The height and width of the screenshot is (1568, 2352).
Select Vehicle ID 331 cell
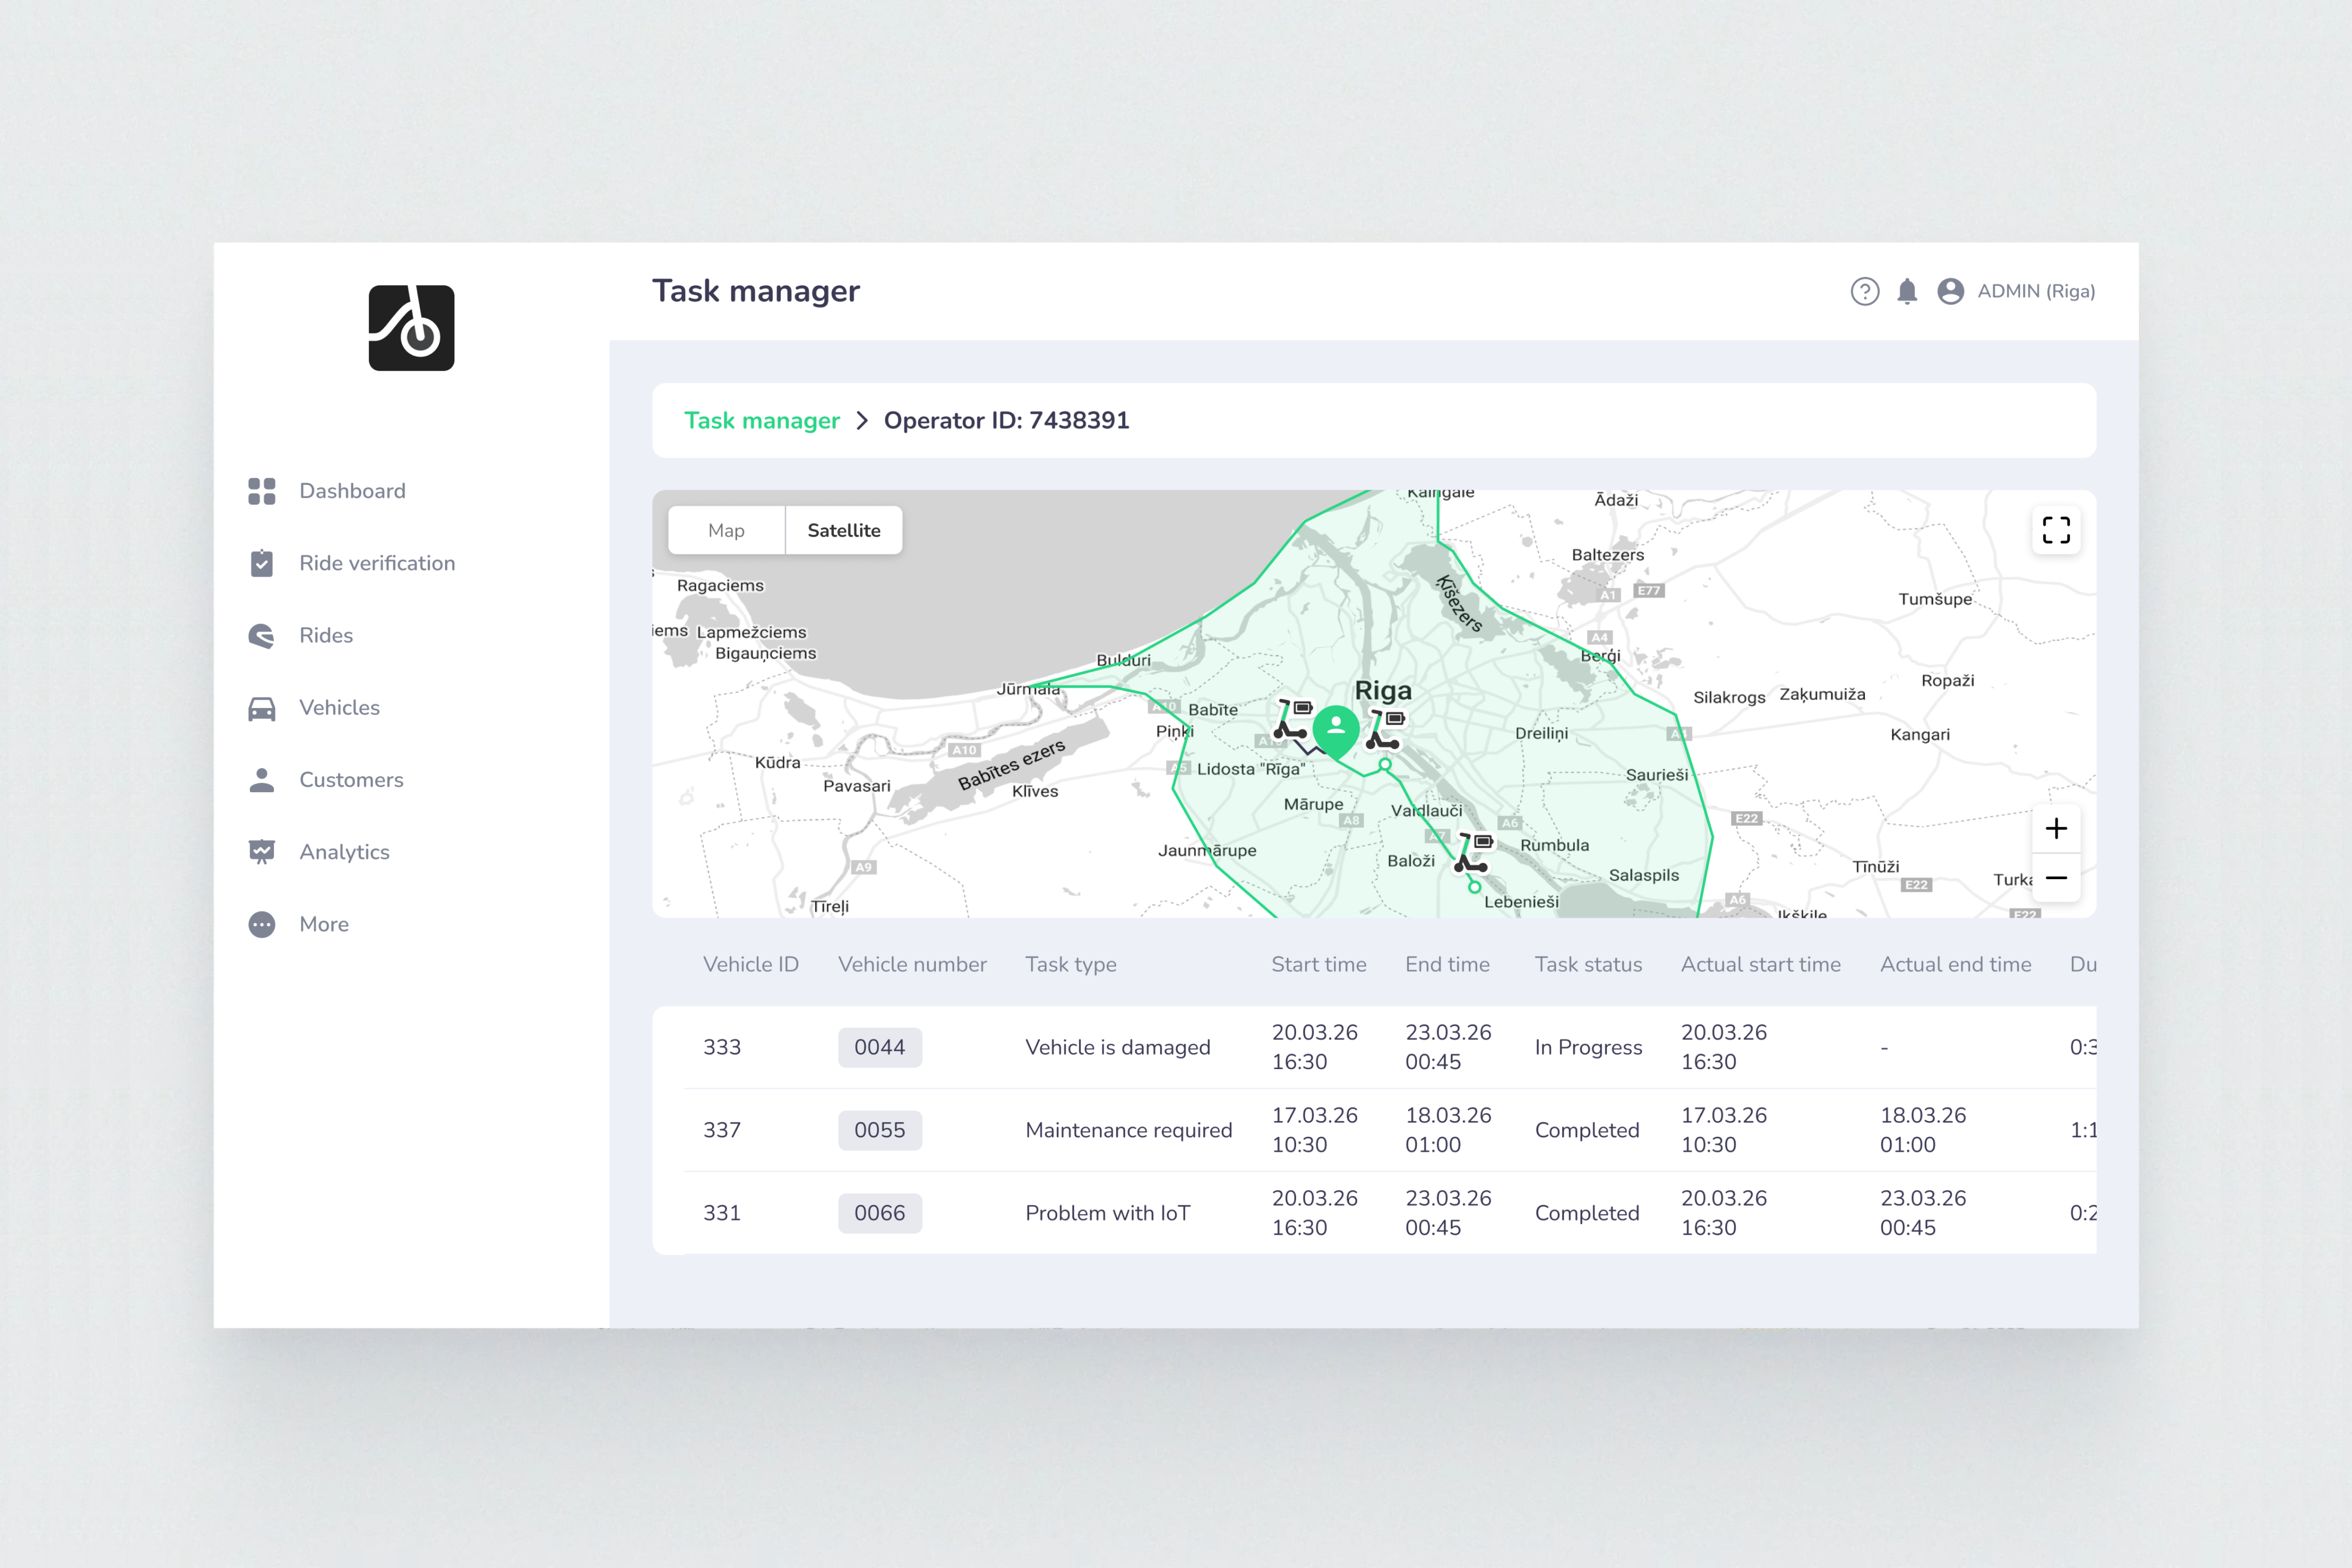coord(722,1213)
